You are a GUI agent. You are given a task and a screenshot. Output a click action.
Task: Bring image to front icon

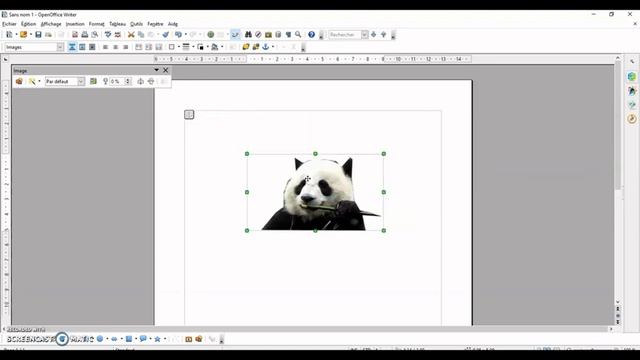[246, 47]
